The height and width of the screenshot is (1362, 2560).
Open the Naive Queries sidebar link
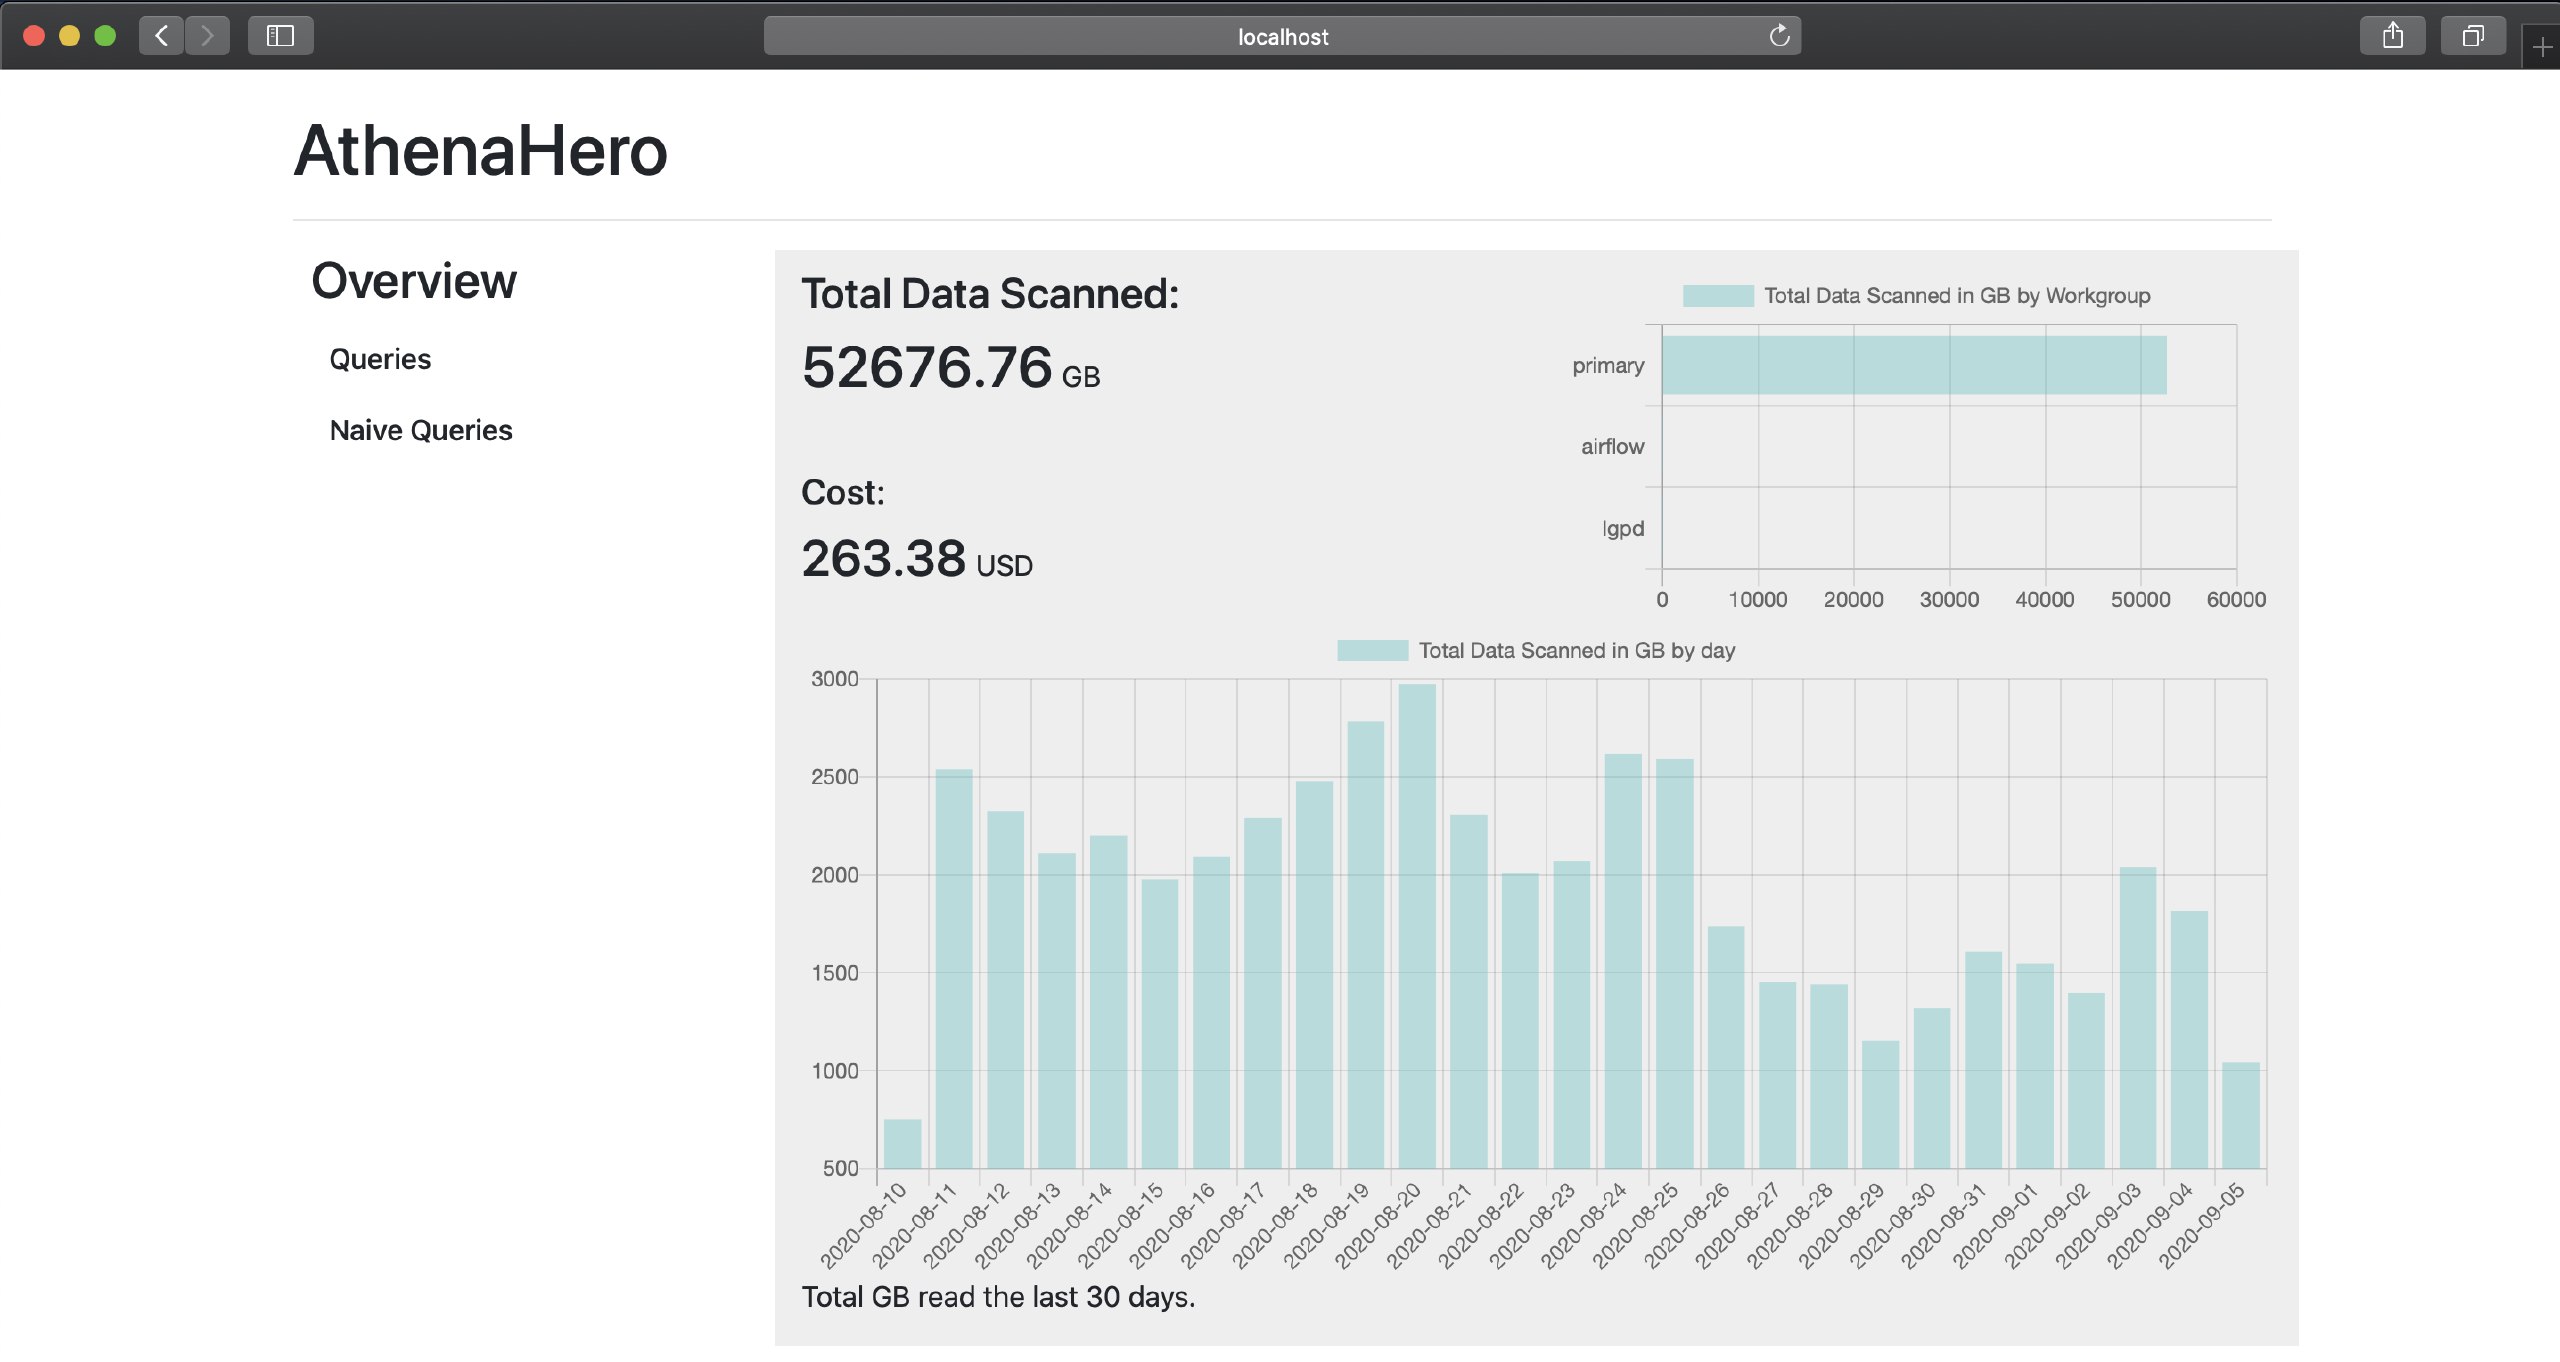421,430
